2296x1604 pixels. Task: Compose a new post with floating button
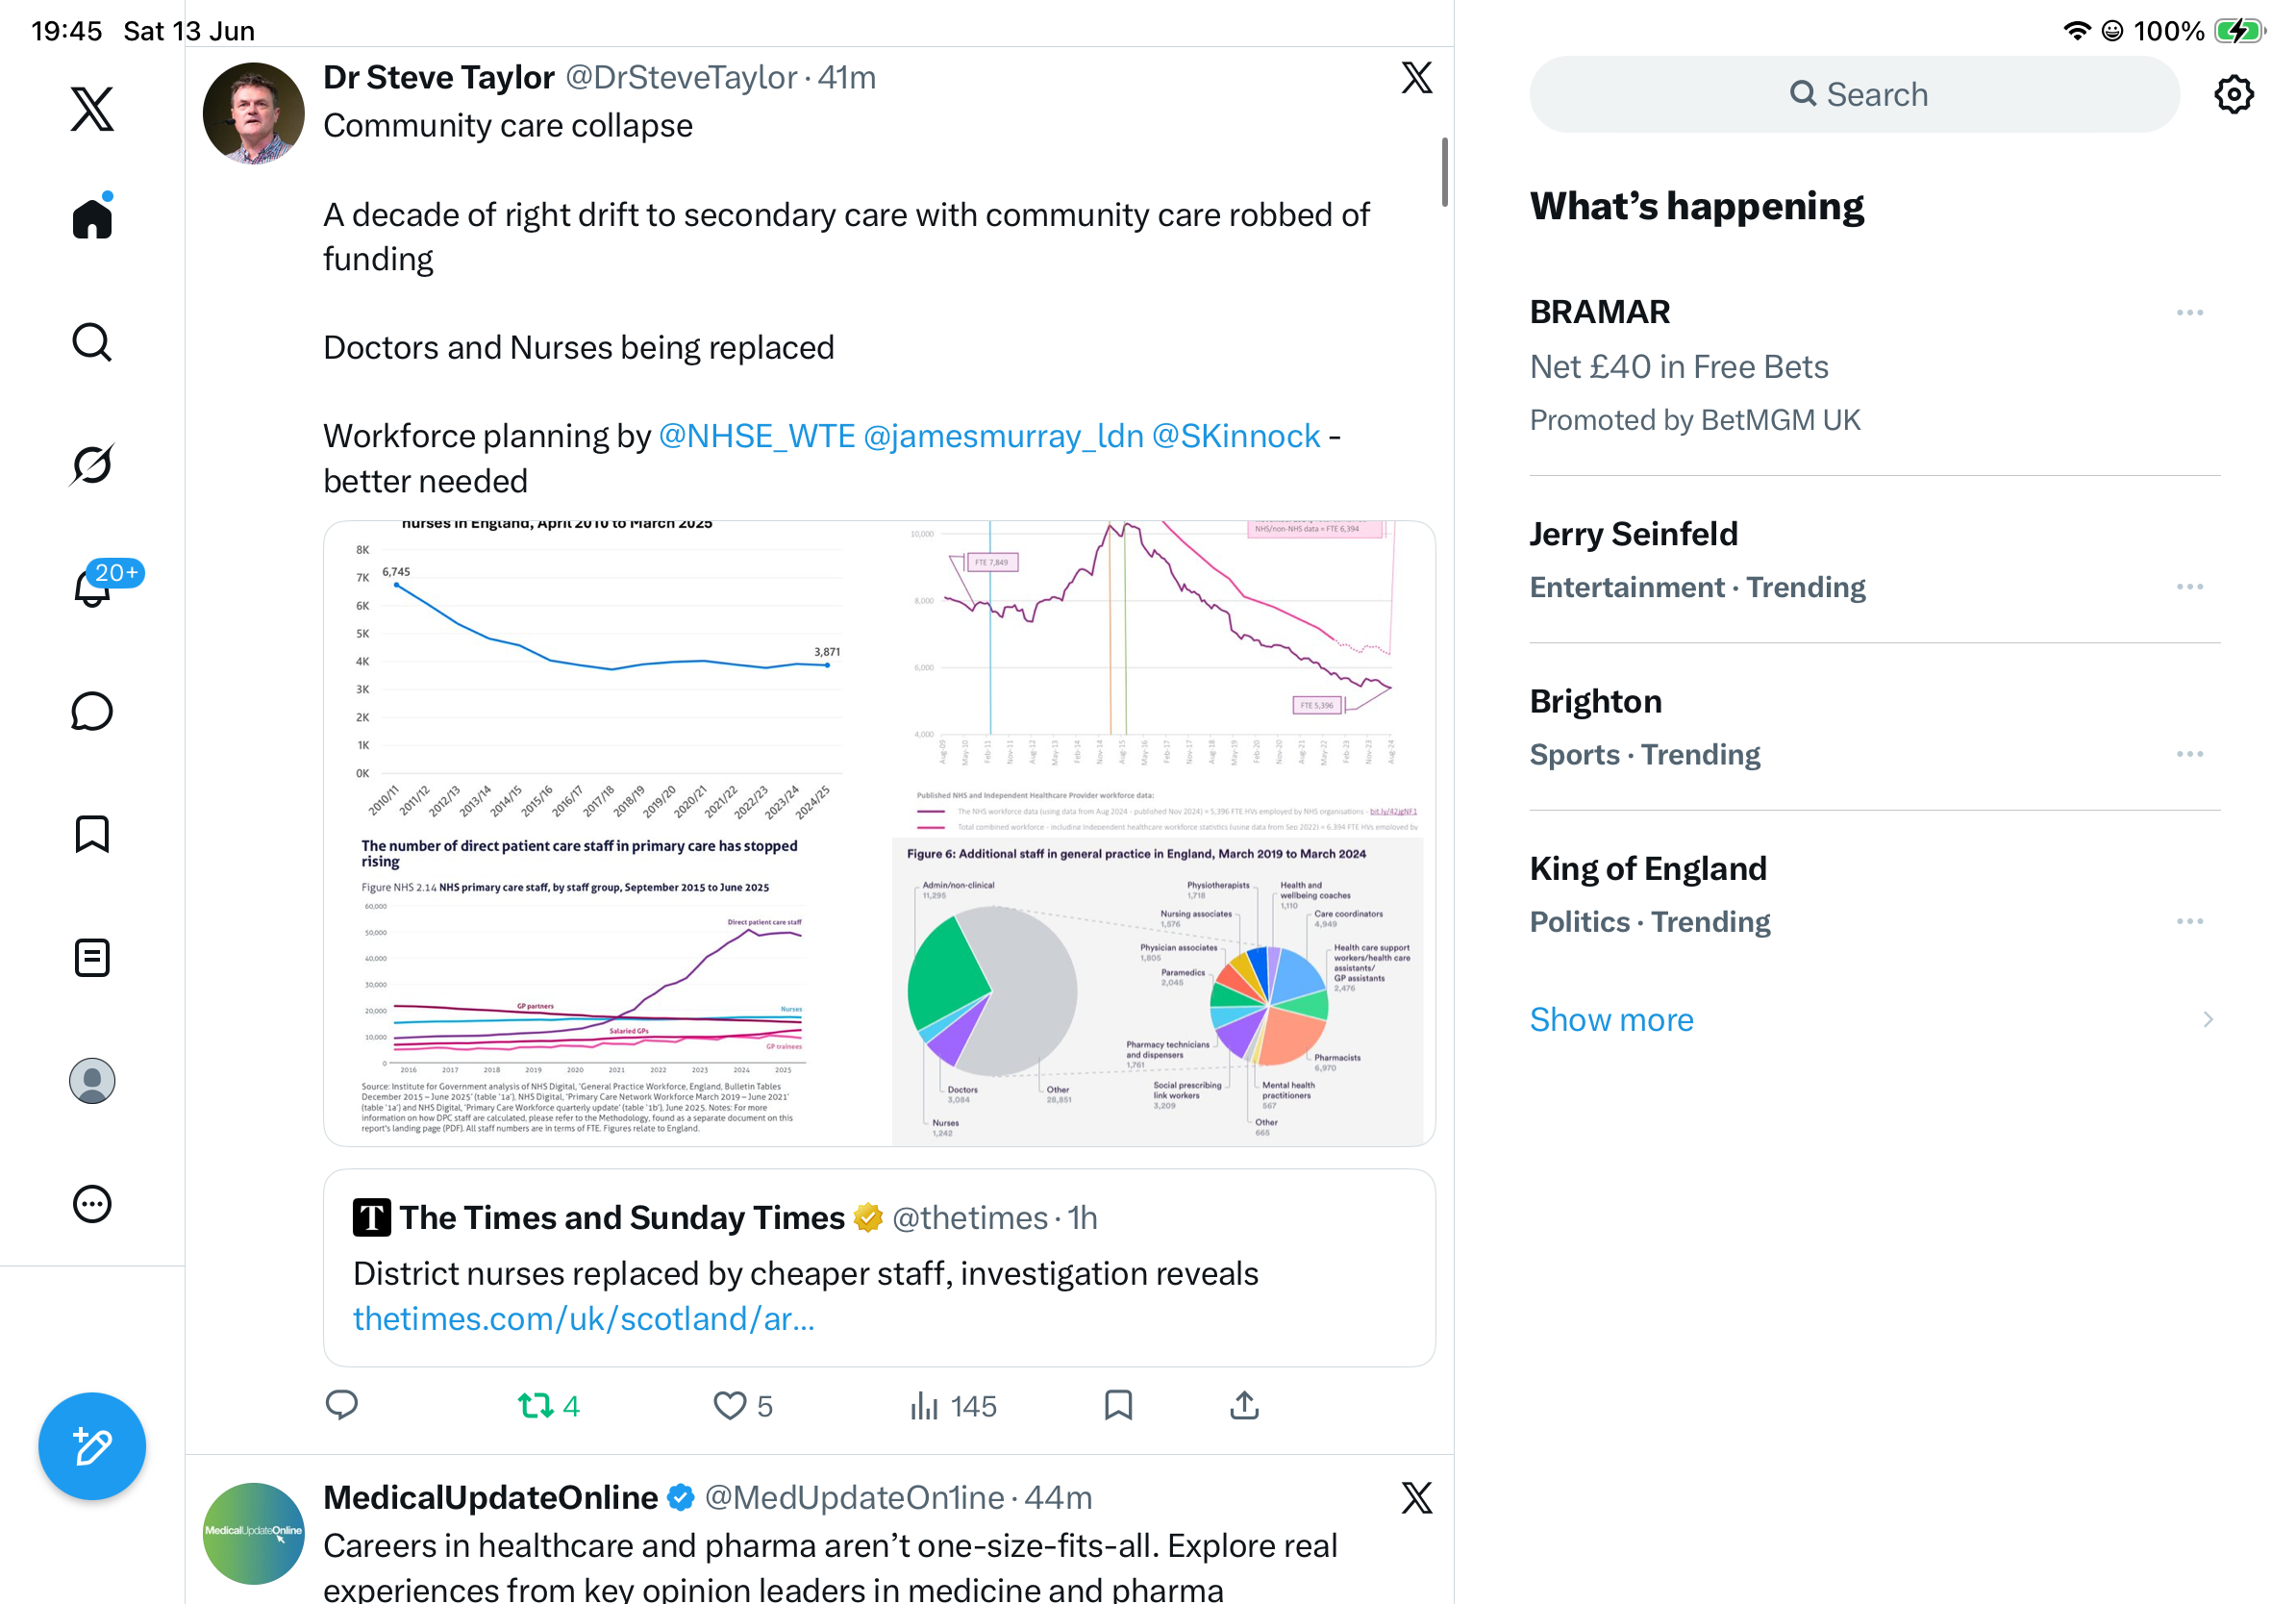[92, 1446]
